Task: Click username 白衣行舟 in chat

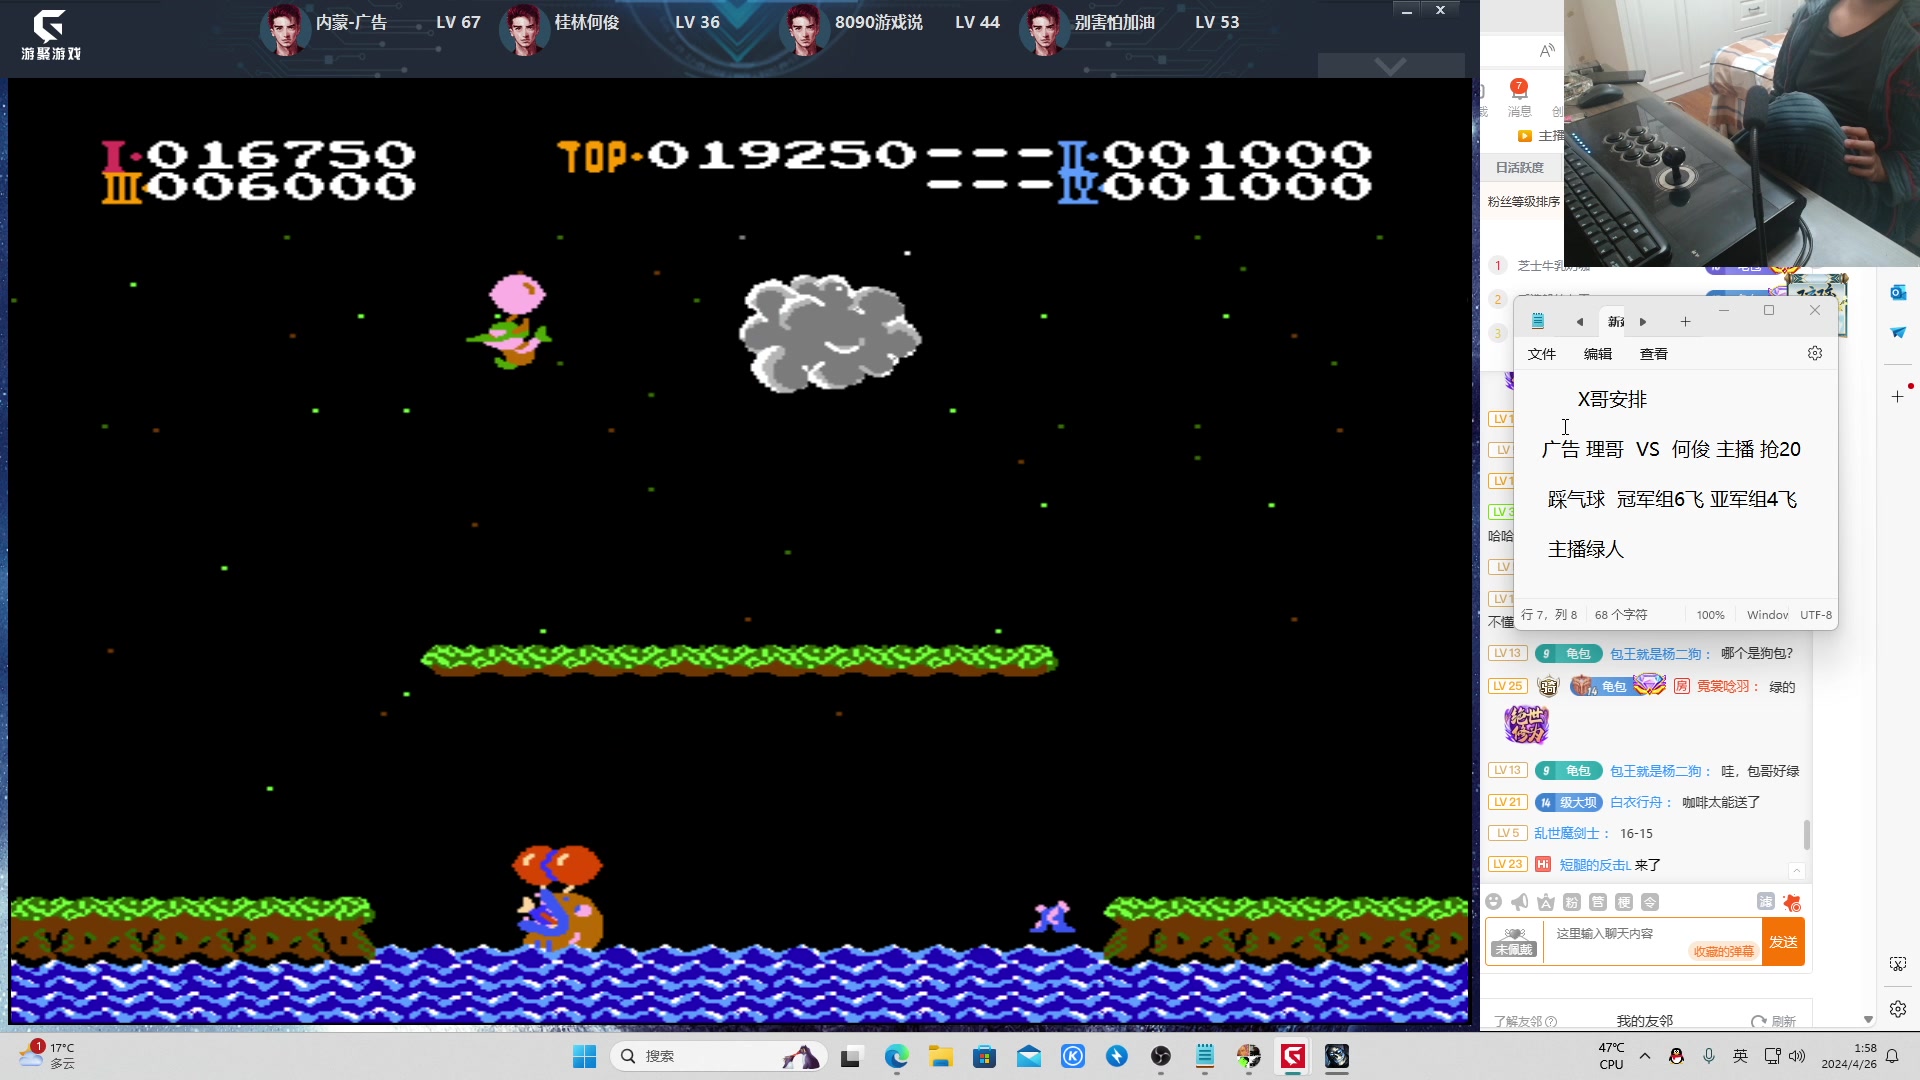Action: 1636,802
